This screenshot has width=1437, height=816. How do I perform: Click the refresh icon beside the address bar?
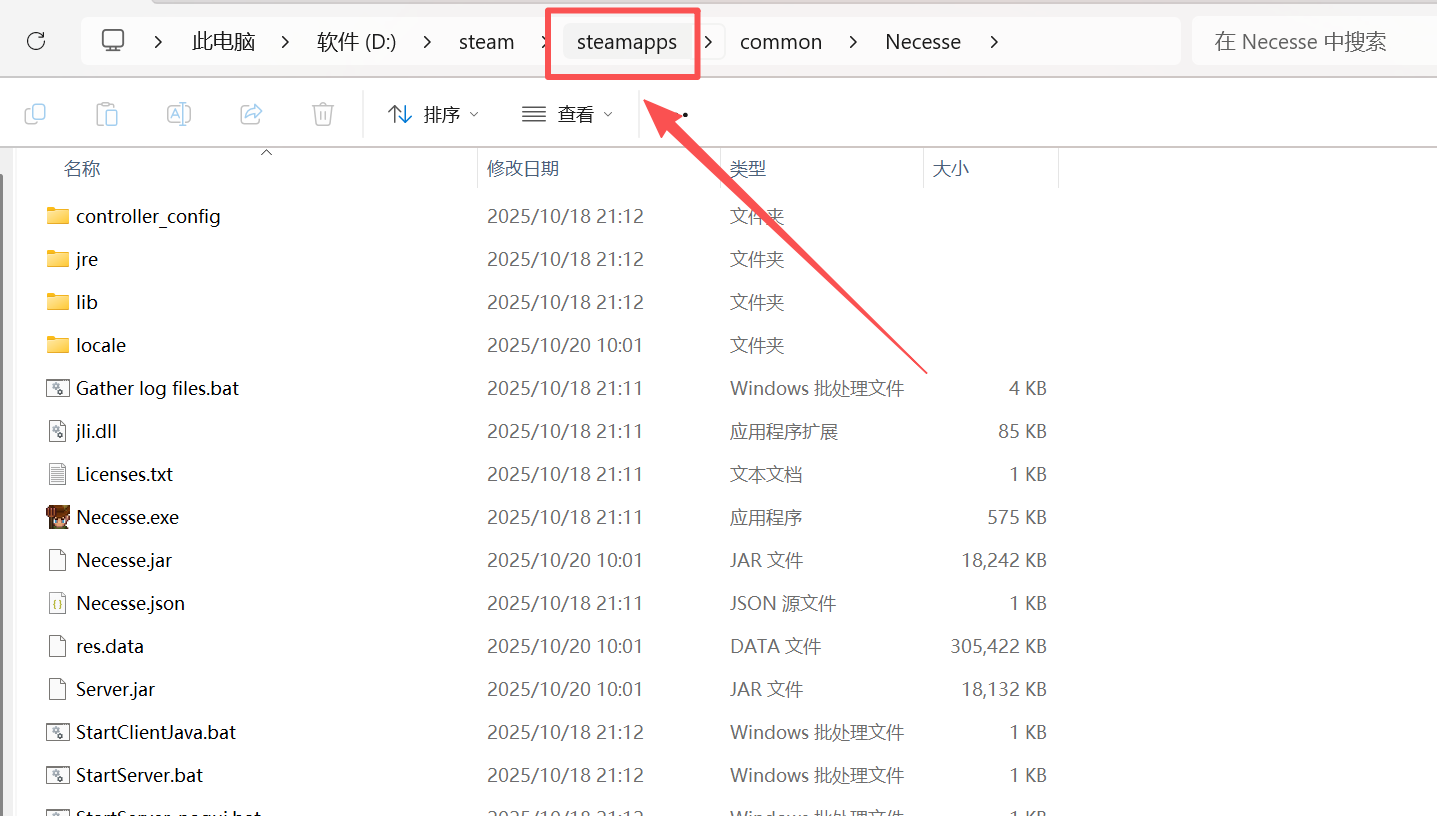36,41
